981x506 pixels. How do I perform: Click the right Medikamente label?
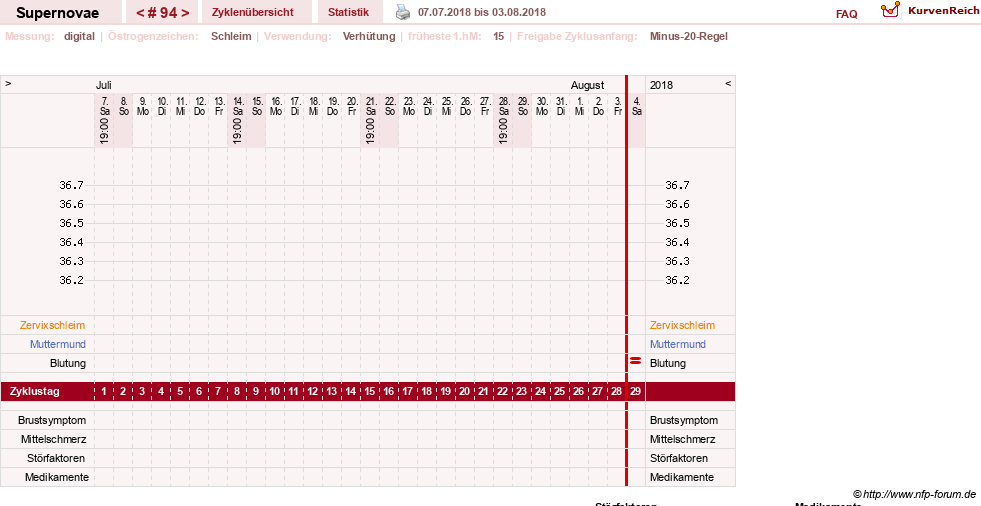(x=682, y=477)
